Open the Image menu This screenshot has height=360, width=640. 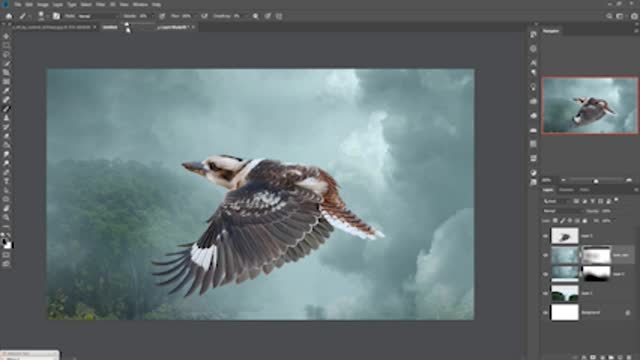click(x=42, y=4)
